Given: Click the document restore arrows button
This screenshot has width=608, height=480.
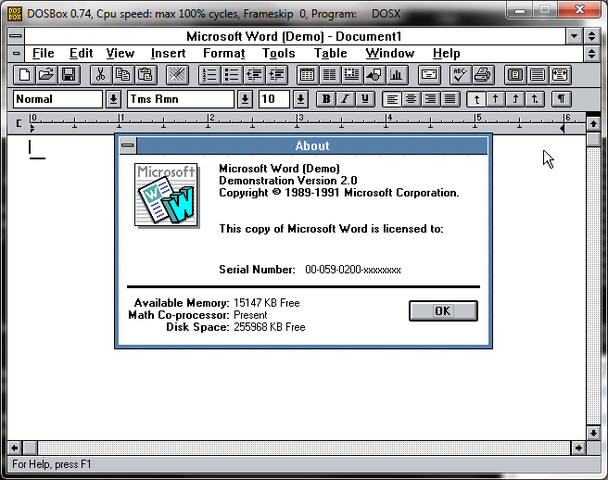Looking at the screenshot, I should pyautogui.click(x=592, y=54).
